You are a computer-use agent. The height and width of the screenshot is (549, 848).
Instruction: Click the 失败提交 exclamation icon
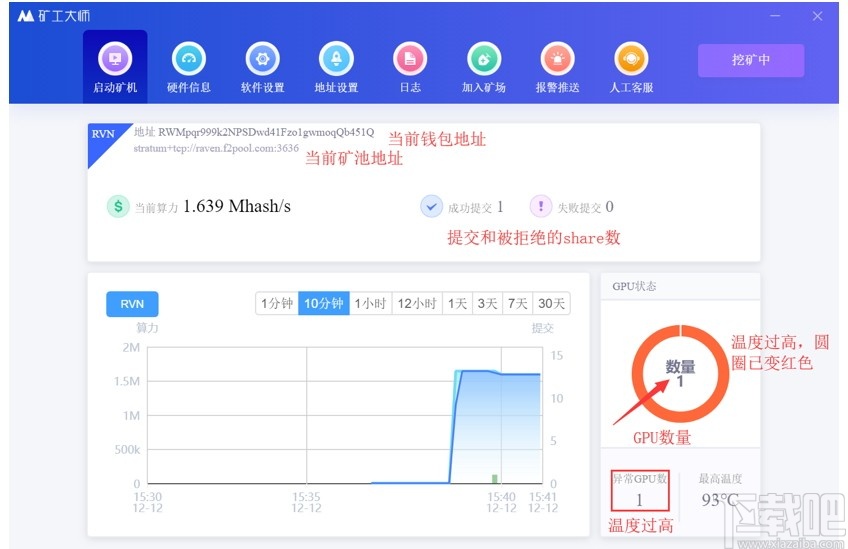(540, 207)
